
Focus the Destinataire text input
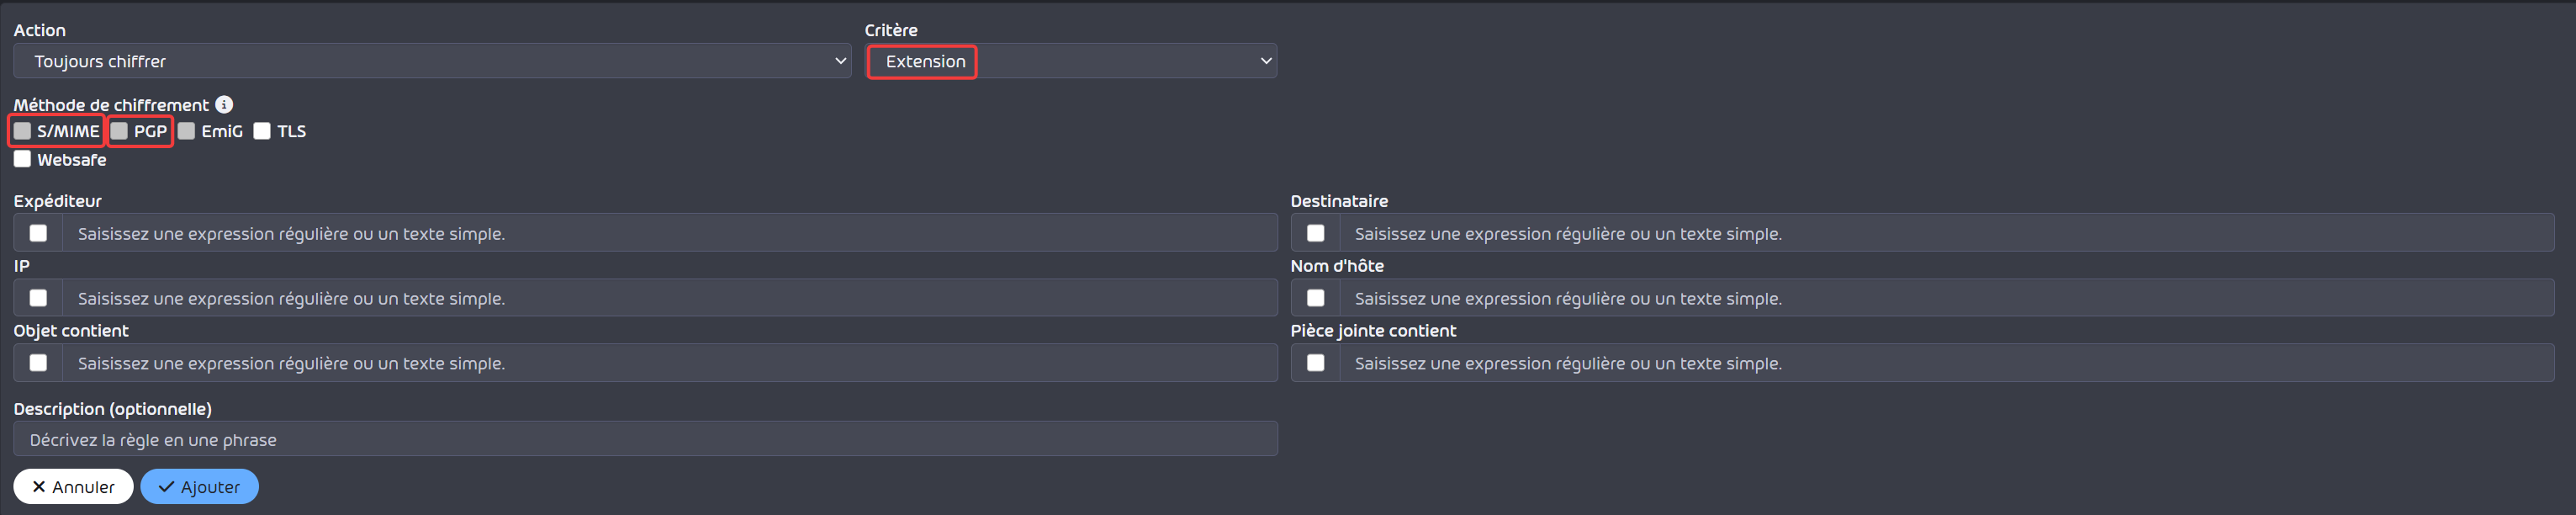coord(1947,233)
